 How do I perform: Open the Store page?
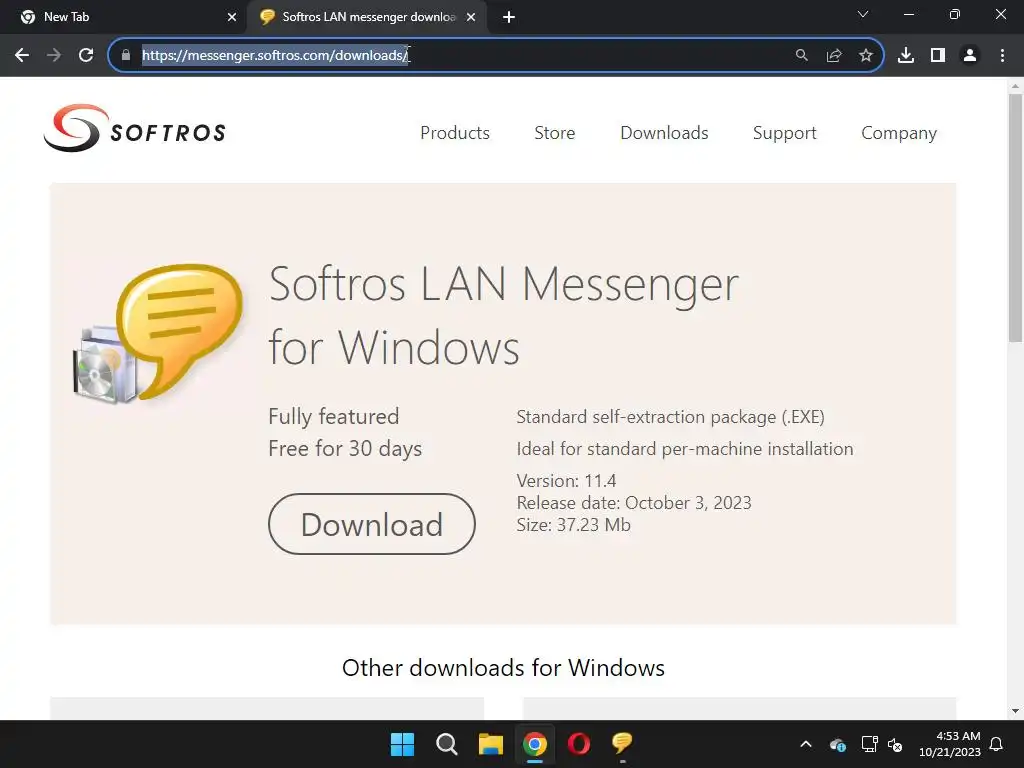[554, 133]
